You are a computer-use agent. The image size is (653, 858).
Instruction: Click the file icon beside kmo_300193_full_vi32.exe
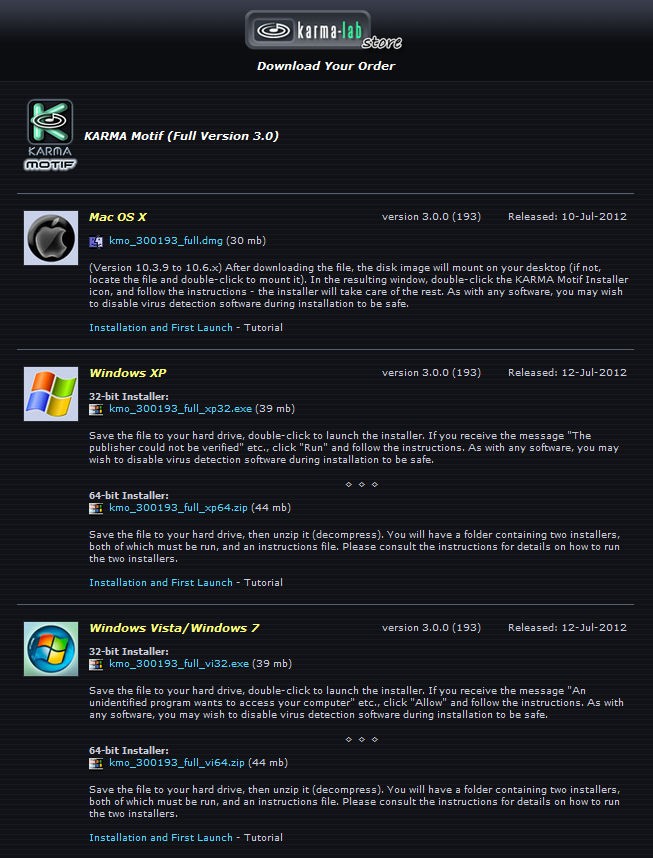[x=96, y=664]
